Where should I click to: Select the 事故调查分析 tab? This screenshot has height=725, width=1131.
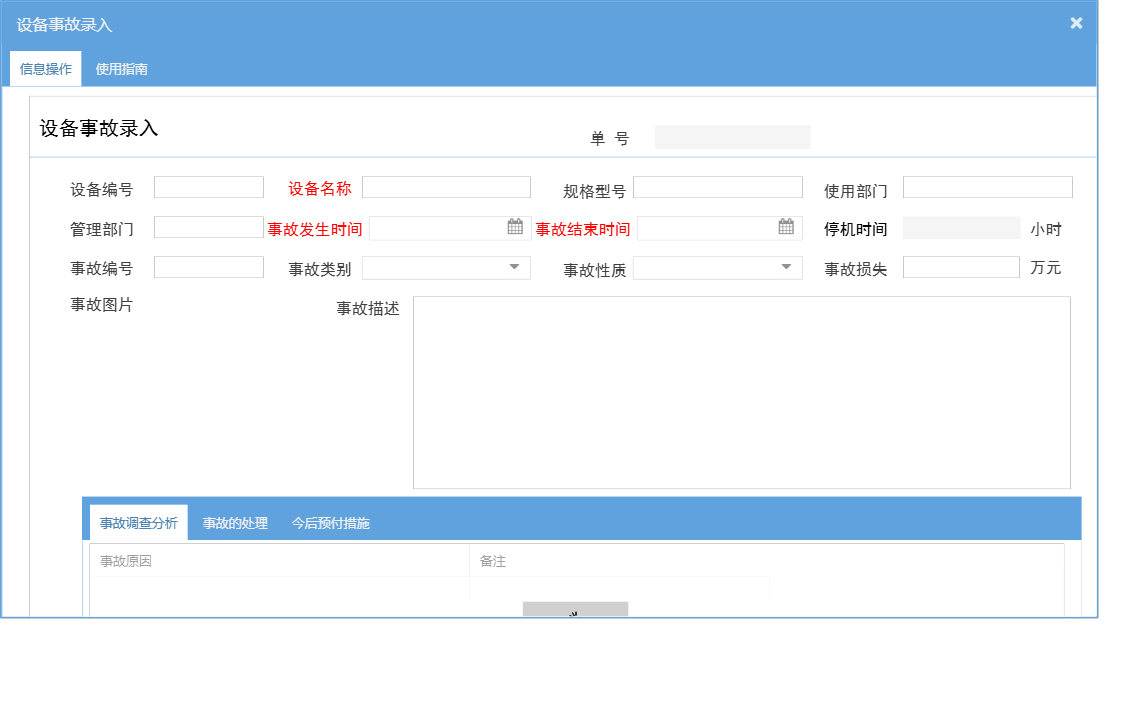(x=138, y=522)
